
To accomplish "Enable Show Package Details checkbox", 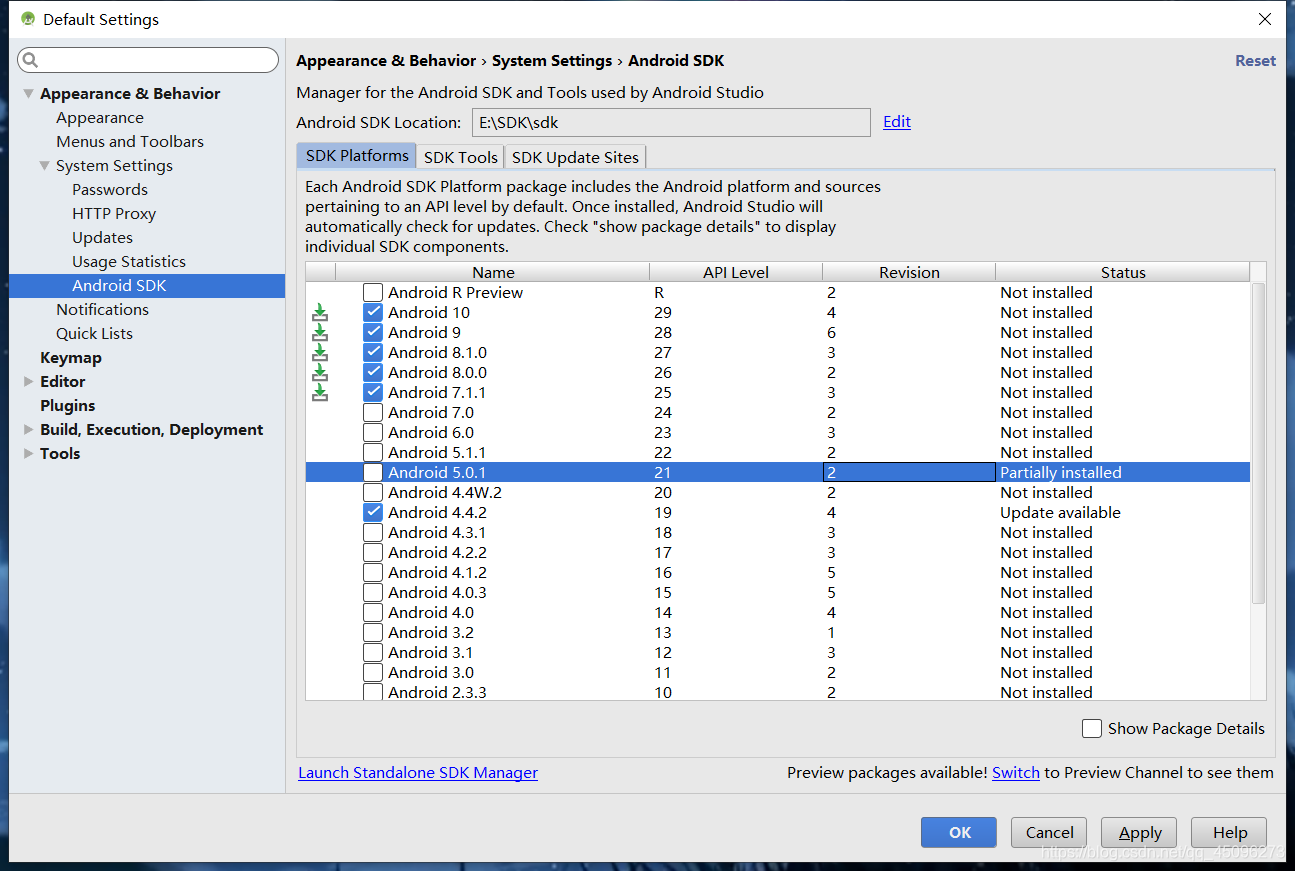I will click(x=1092, y=728).
